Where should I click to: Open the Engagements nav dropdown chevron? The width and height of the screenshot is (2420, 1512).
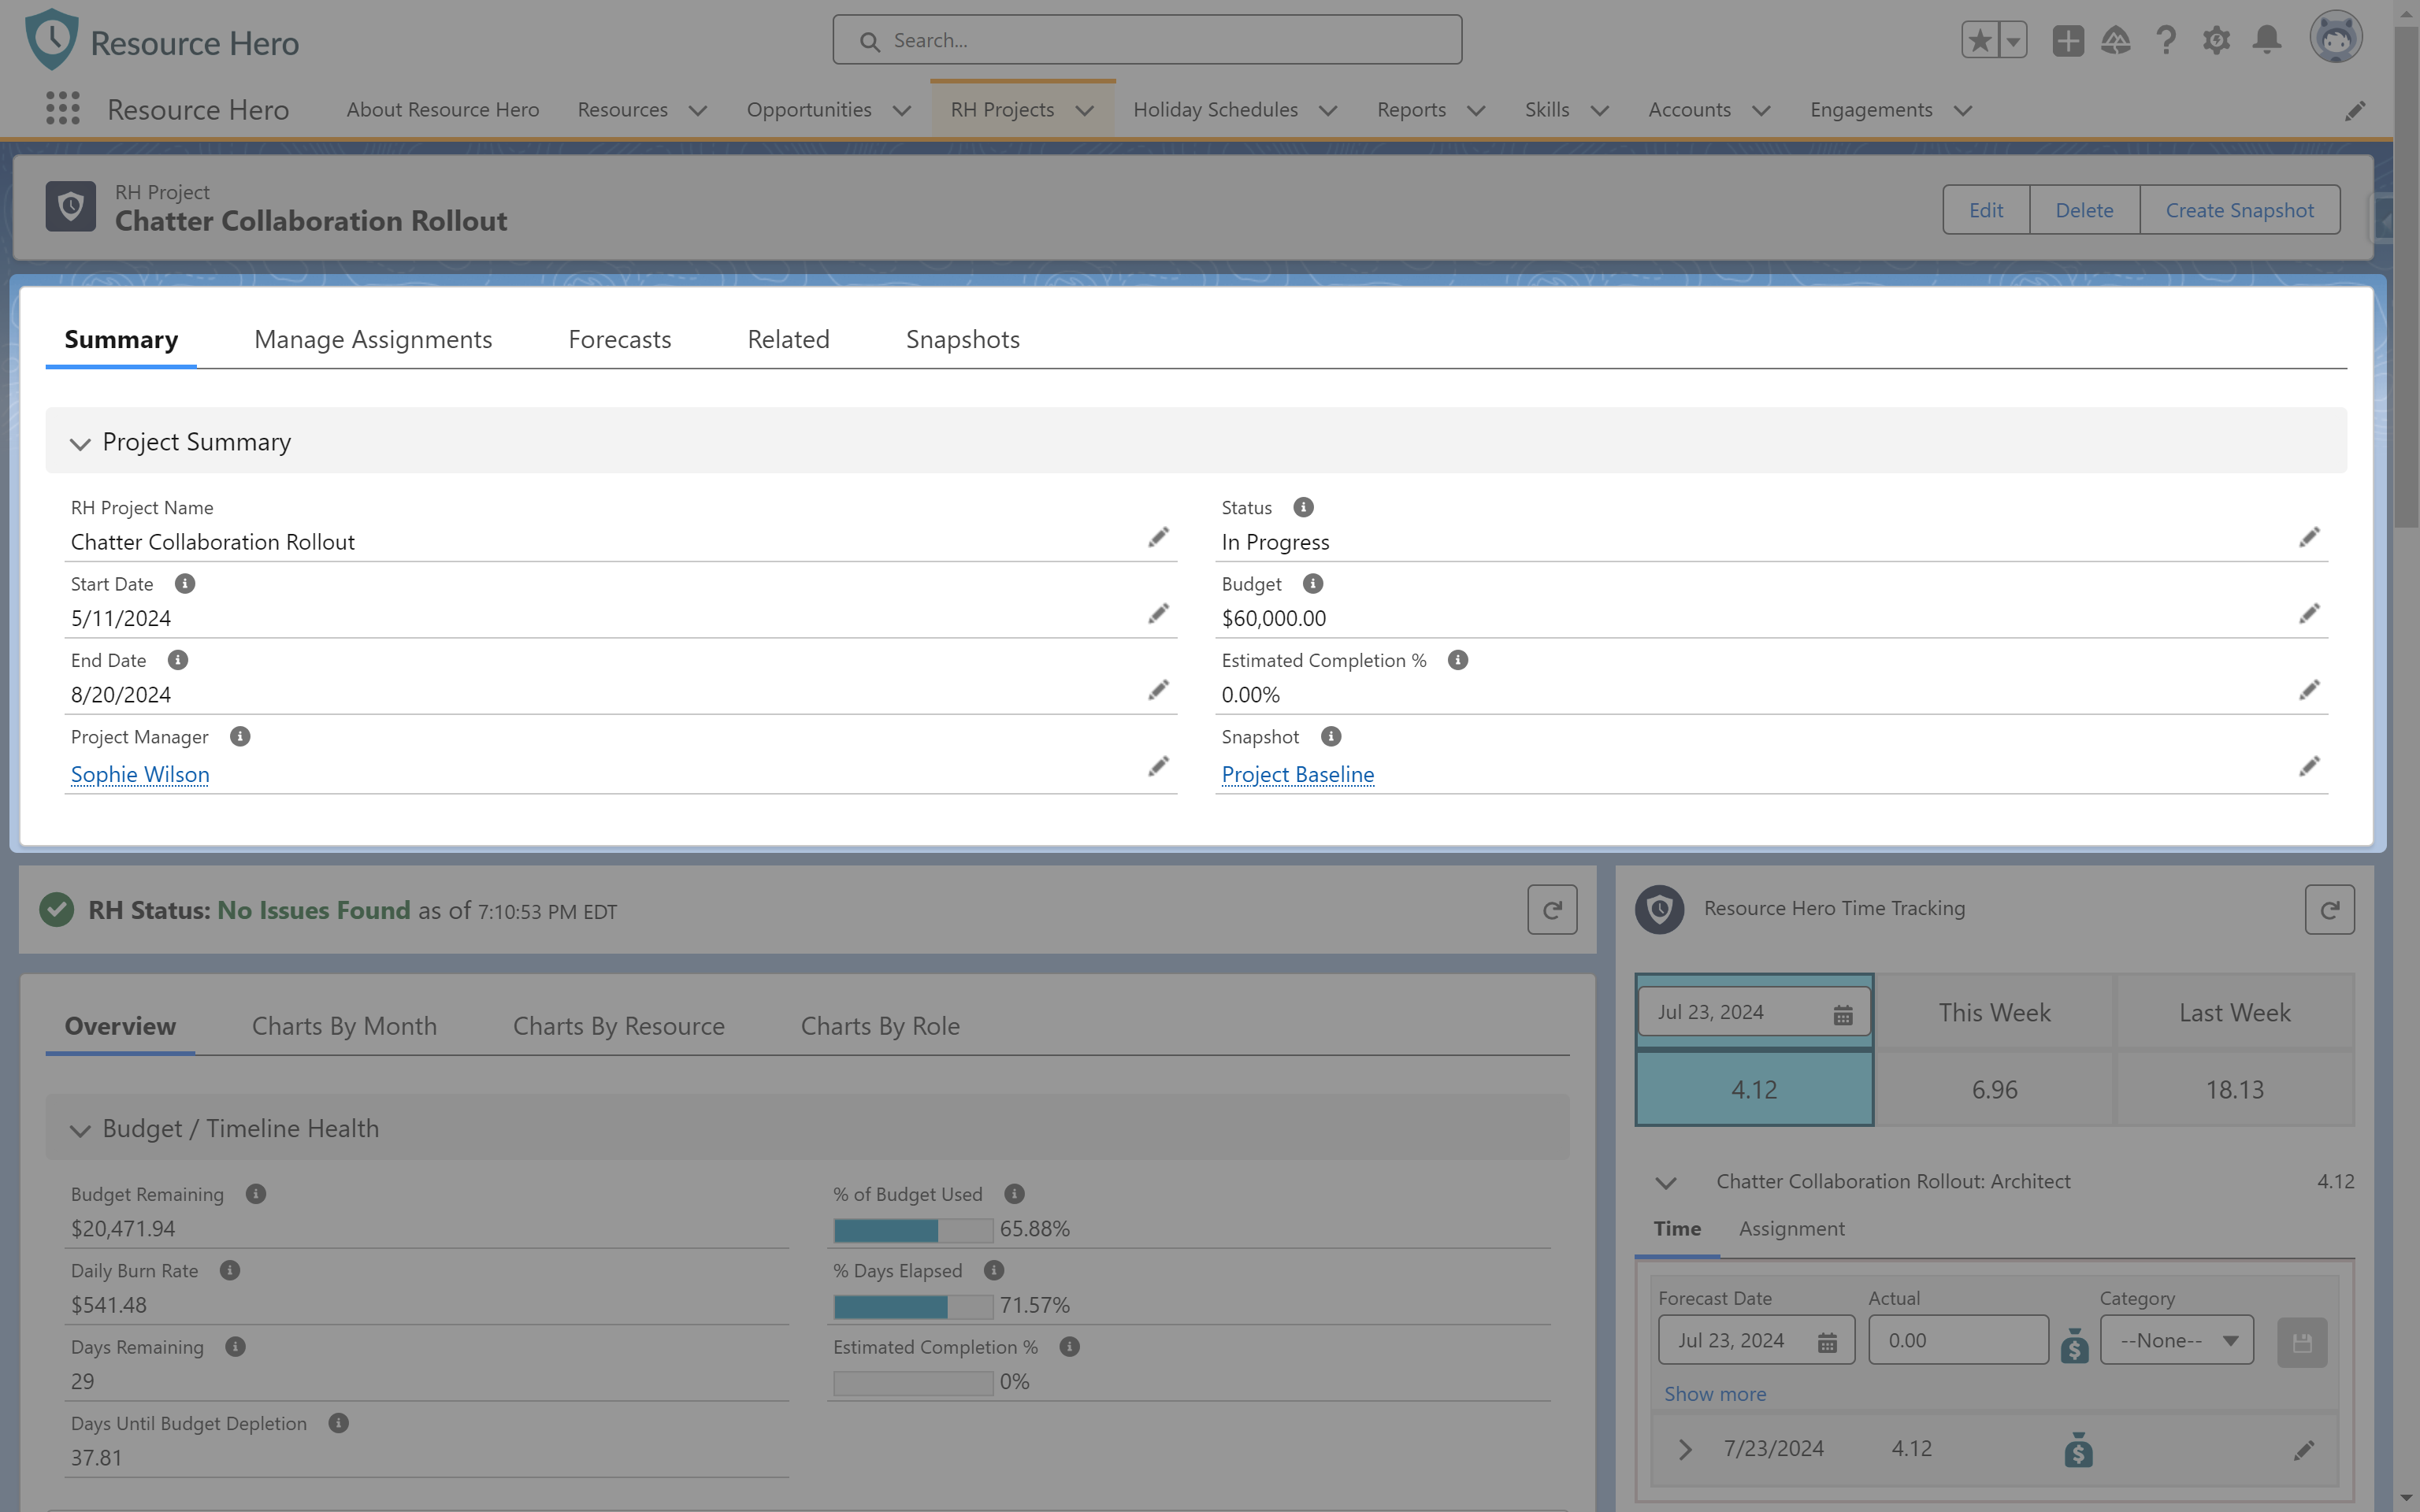tap(1962, 111)
